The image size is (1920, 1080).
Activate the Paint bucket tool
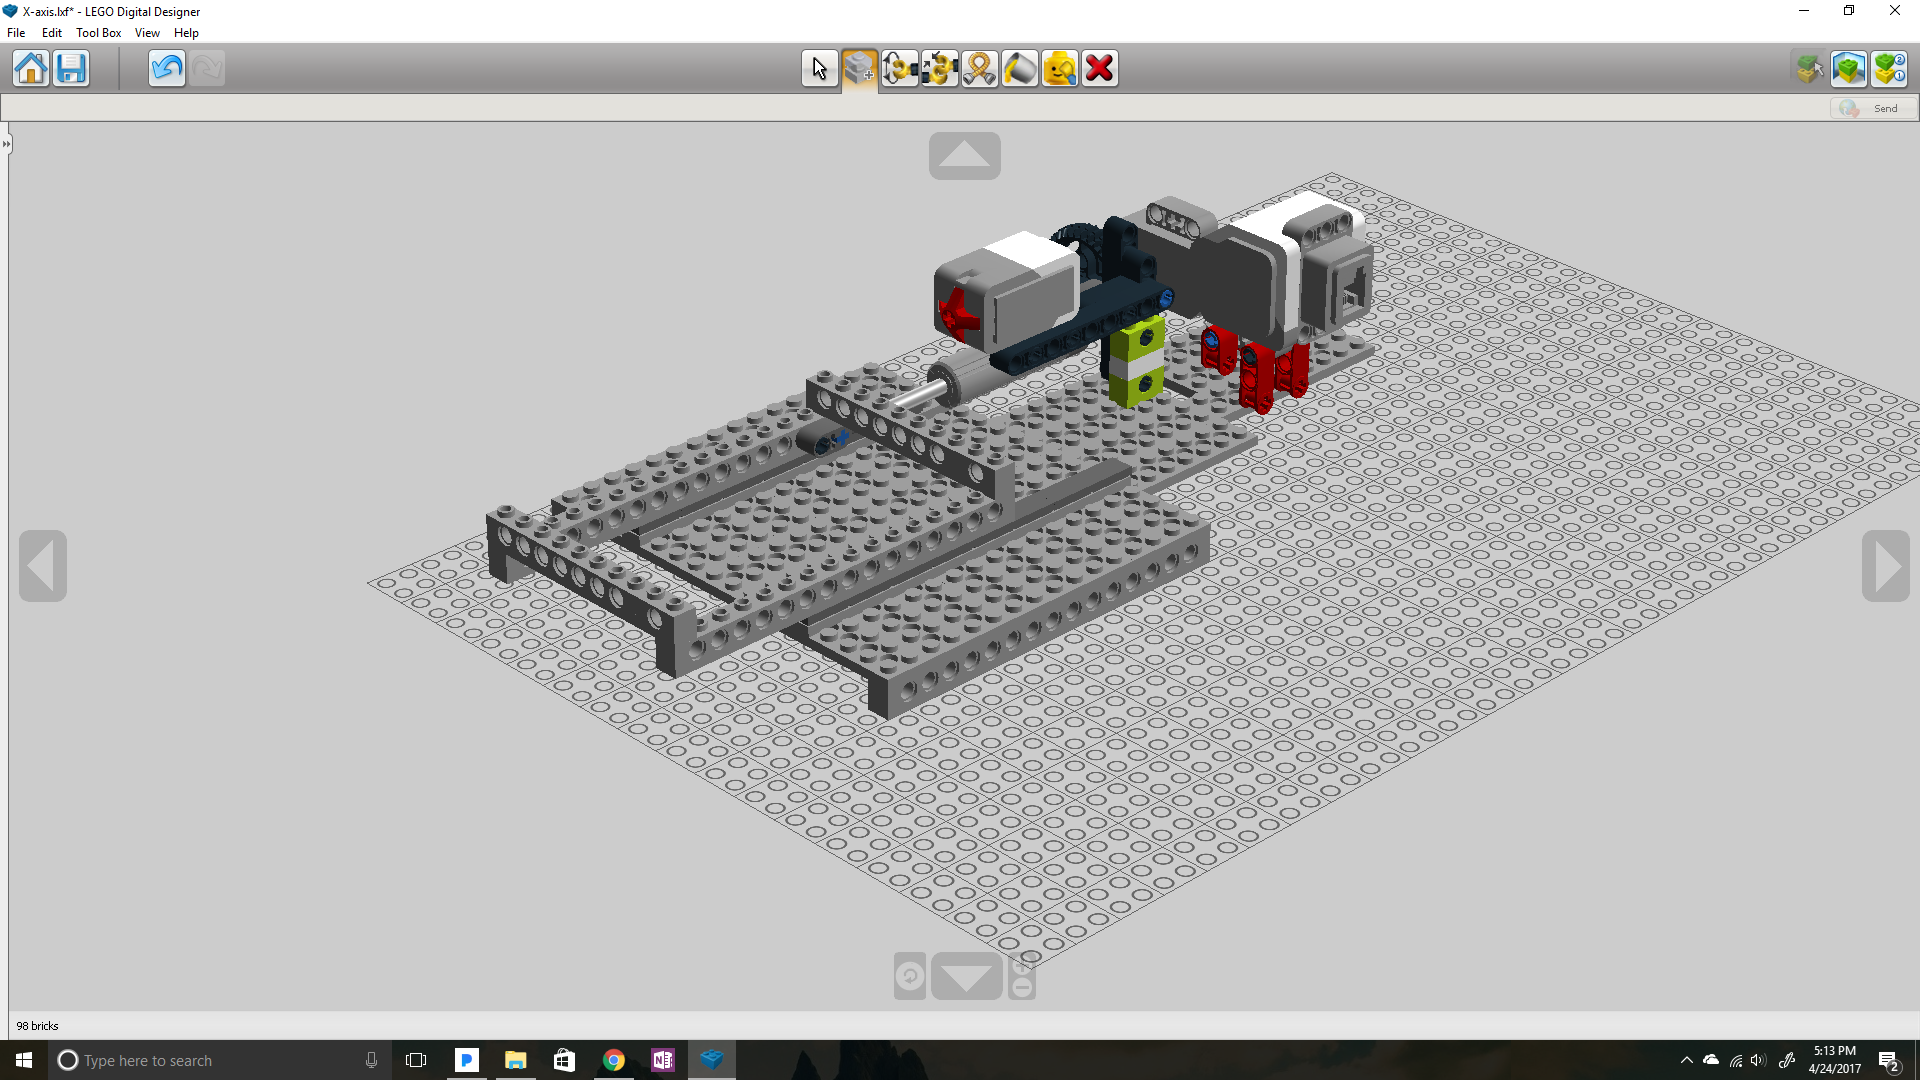1019,68
